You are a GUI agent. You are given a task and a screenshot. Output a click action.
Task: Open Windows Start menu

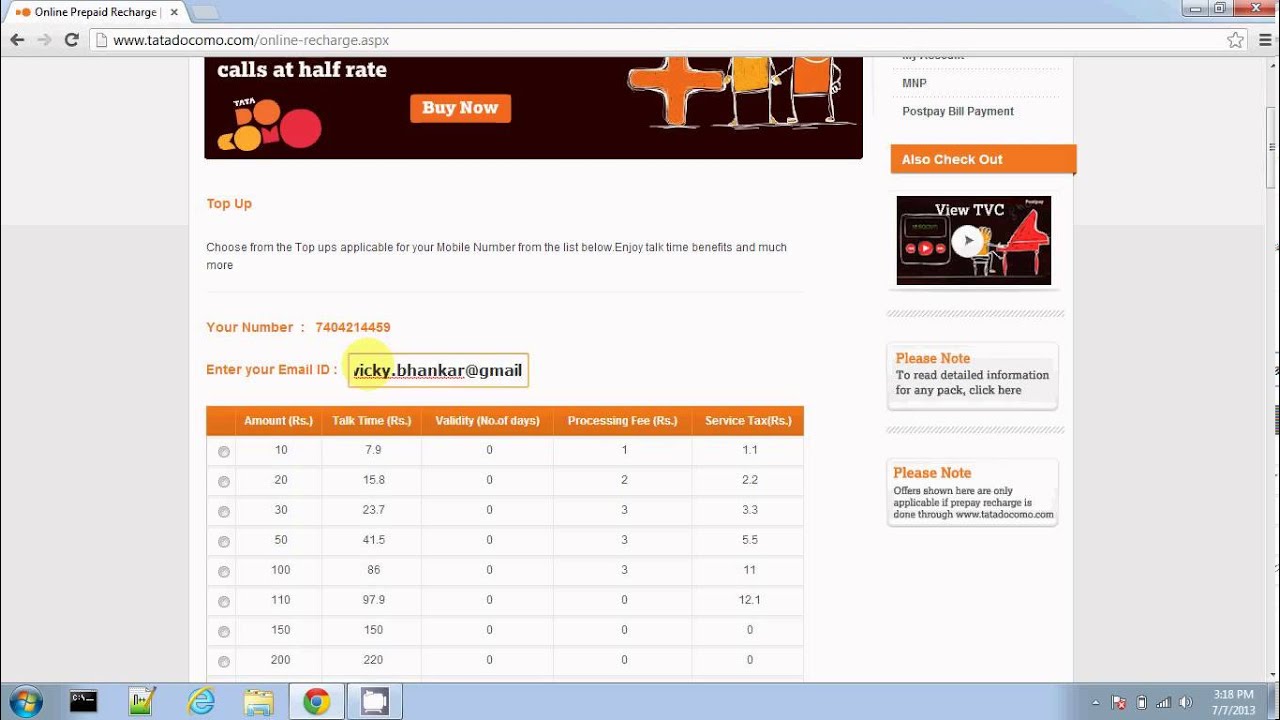point(24,701)
